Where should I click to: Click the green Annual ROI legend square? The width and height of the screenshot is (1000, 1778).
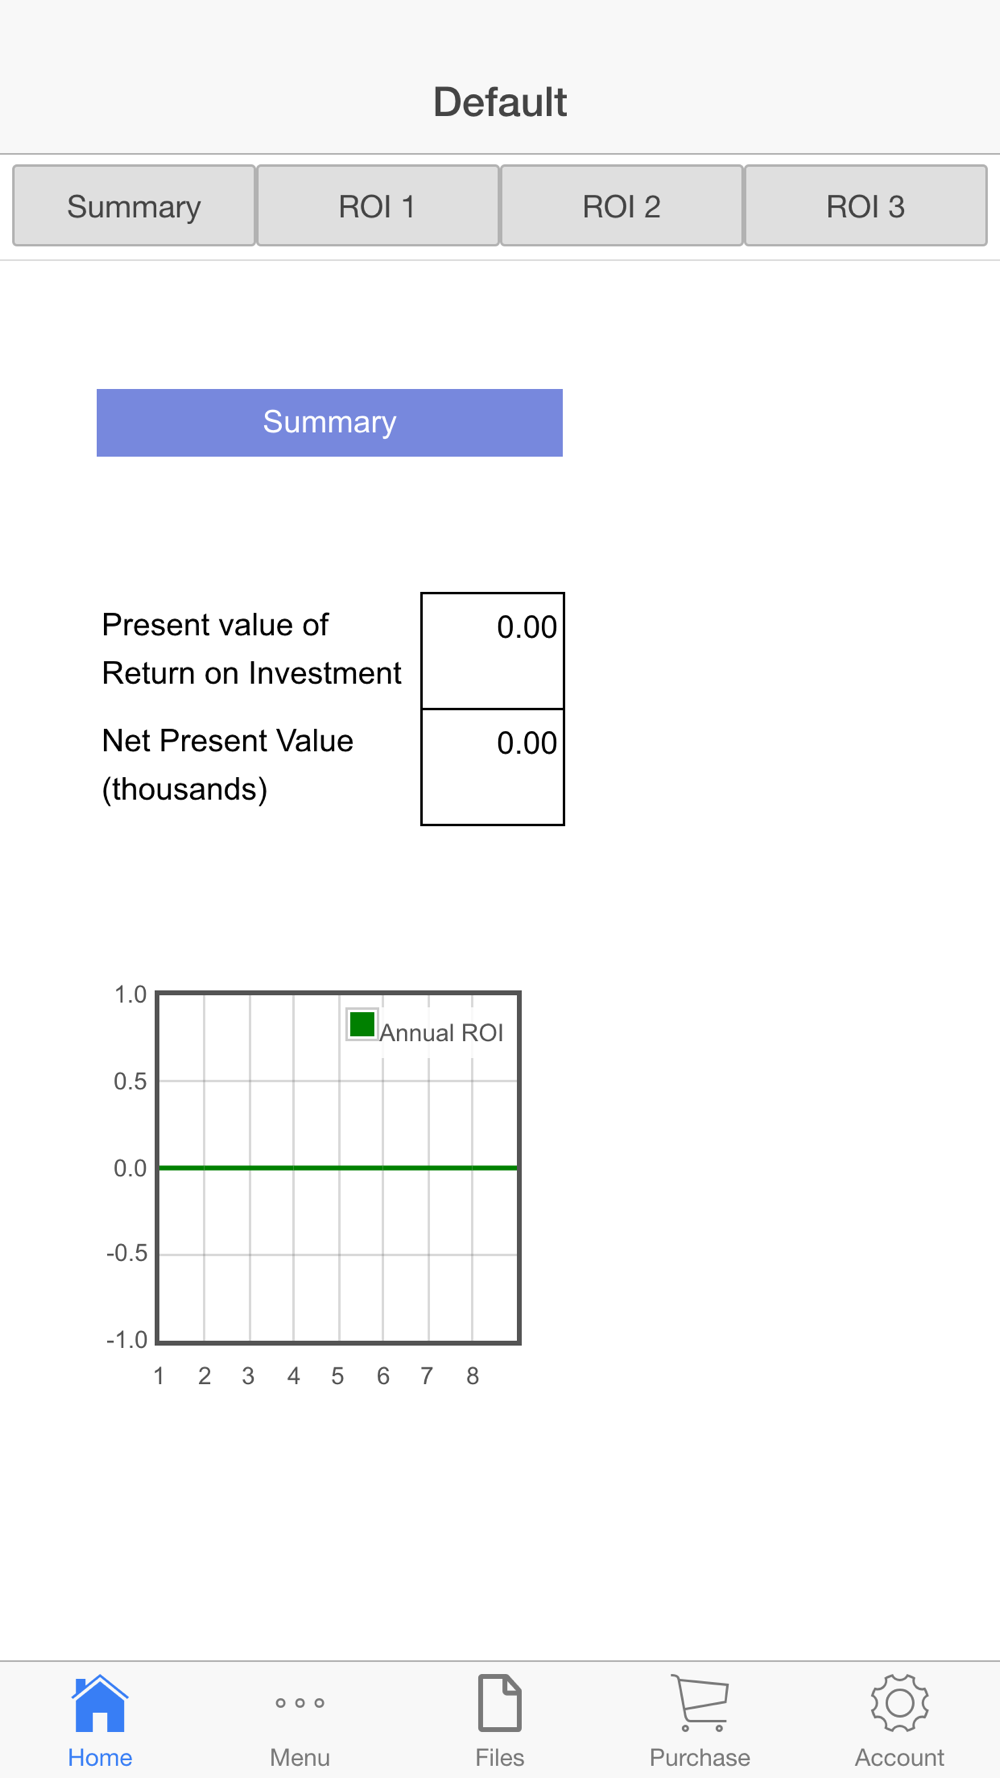point(362,1025)
